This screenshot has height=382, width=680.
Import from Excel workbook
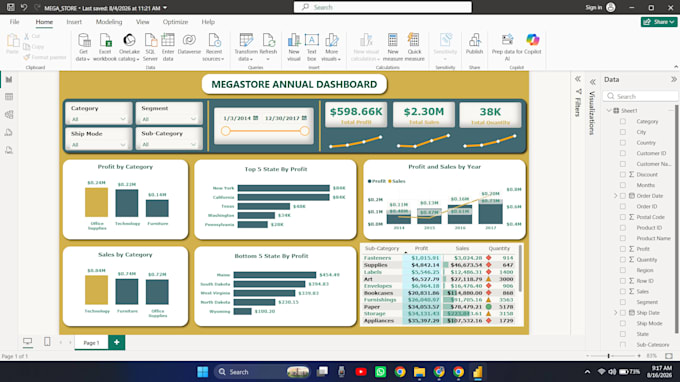click(x=105, y=47)
